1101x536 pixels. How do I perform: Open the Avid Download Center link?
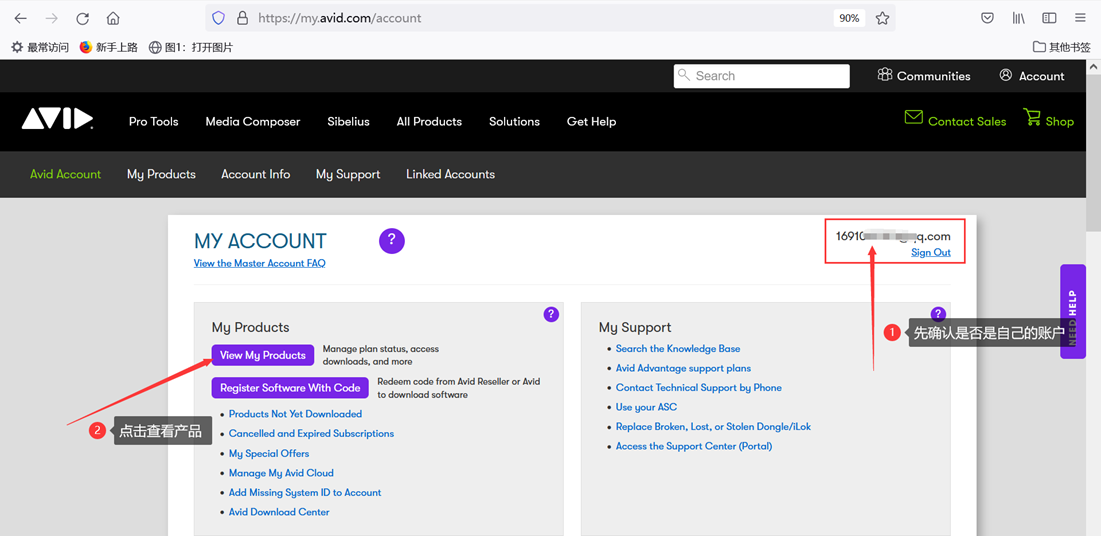pos(279,512)
